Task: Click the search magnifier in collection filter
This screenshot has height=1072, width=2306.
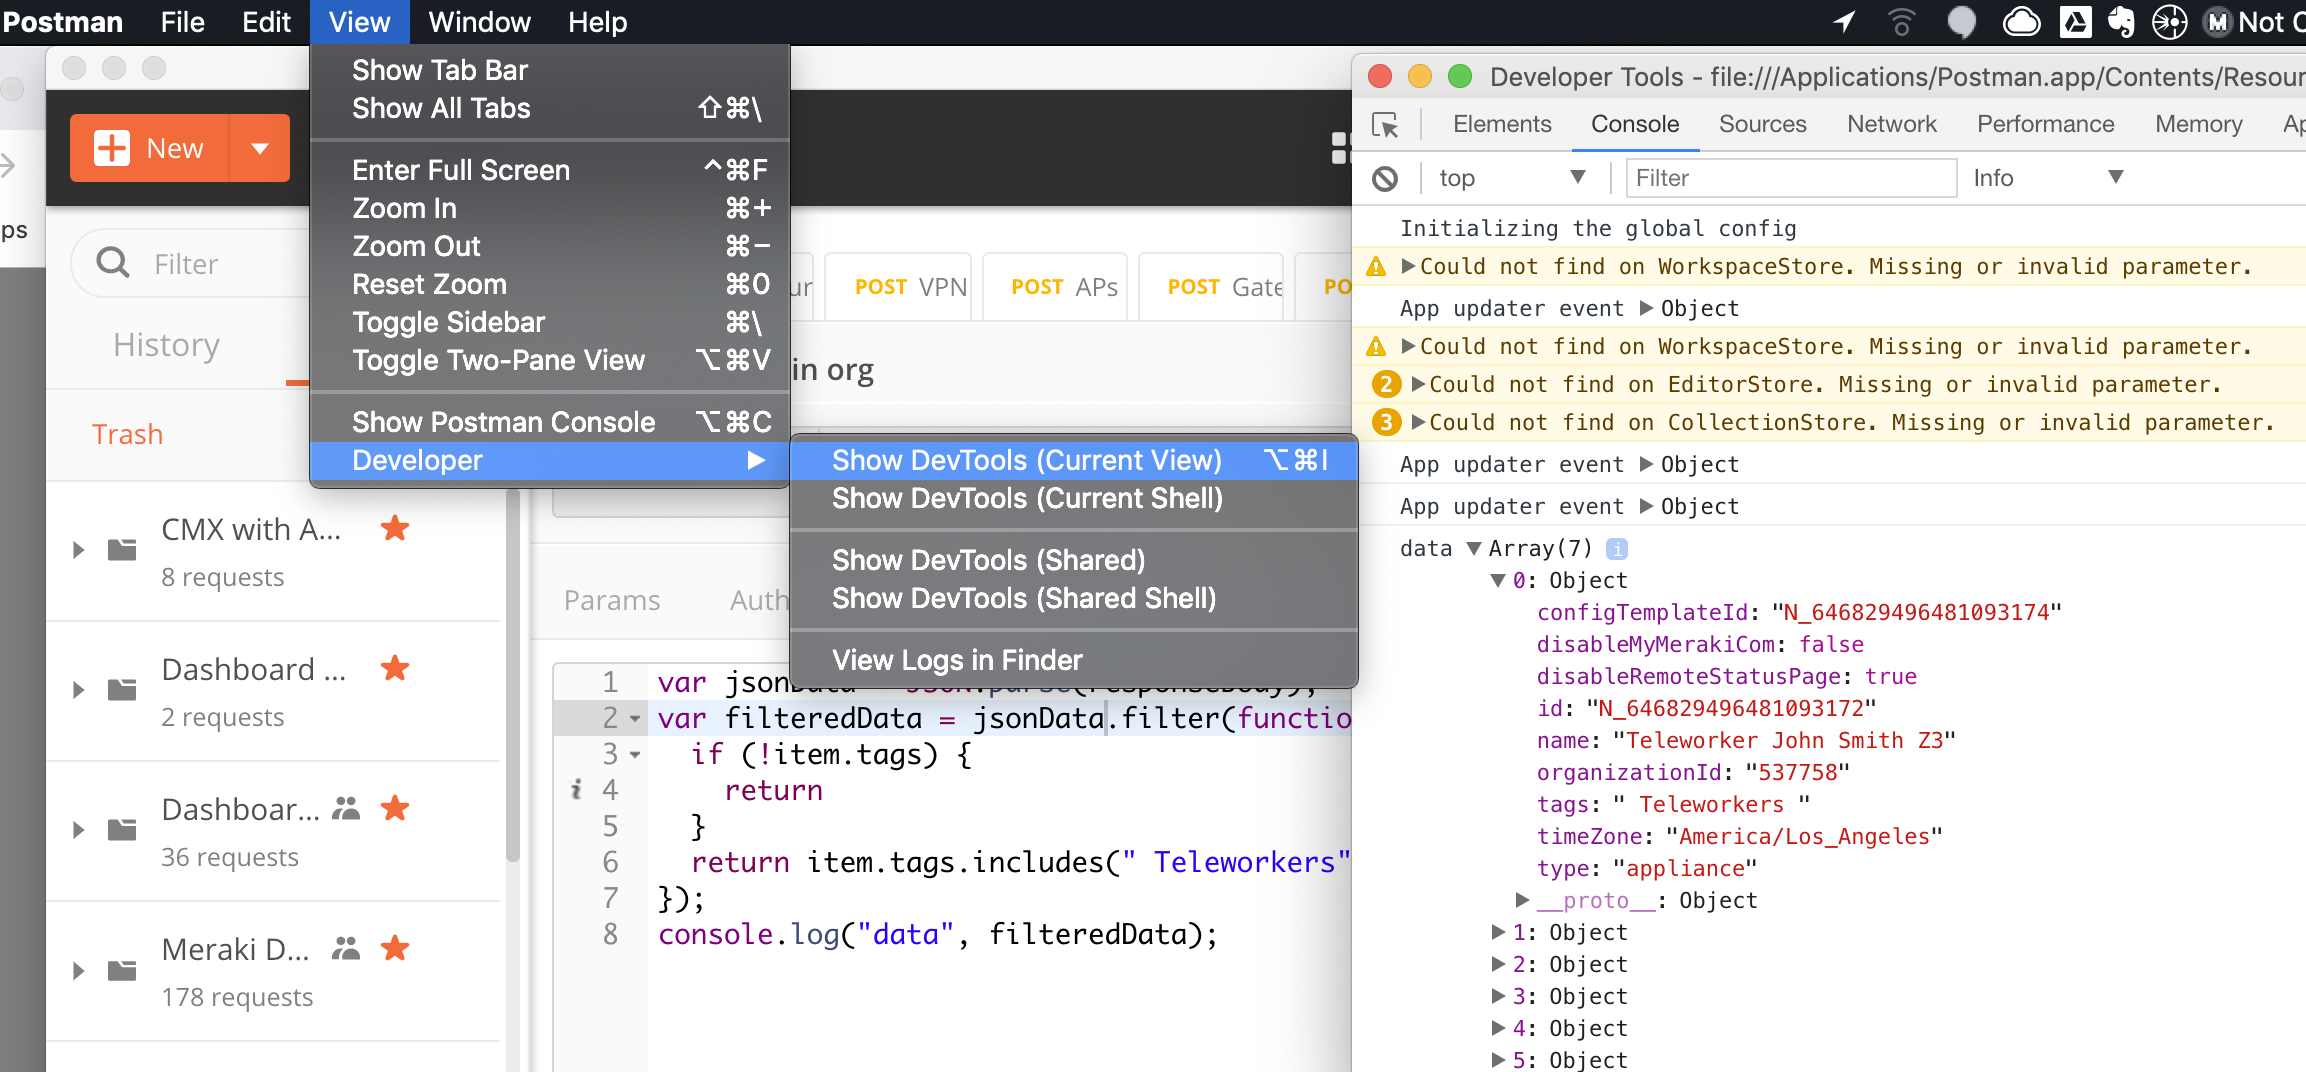Action: pyautogui.click(x=111, y=263)
